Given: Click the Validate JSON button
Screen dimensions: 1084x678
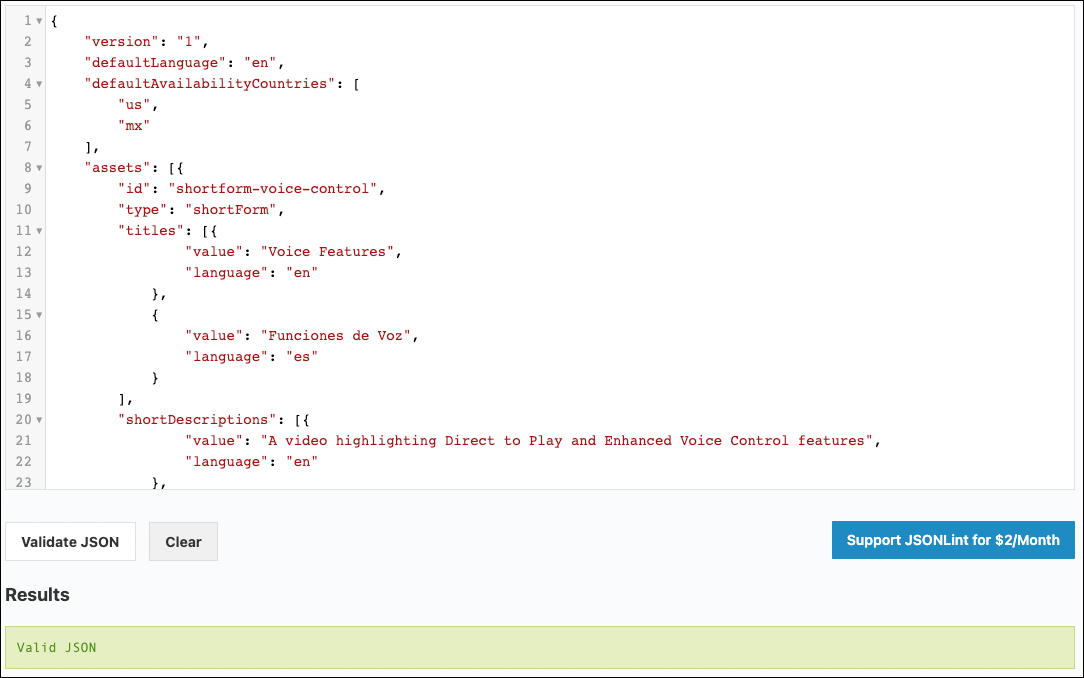Looking at the screenshot, I should [70, 541].
